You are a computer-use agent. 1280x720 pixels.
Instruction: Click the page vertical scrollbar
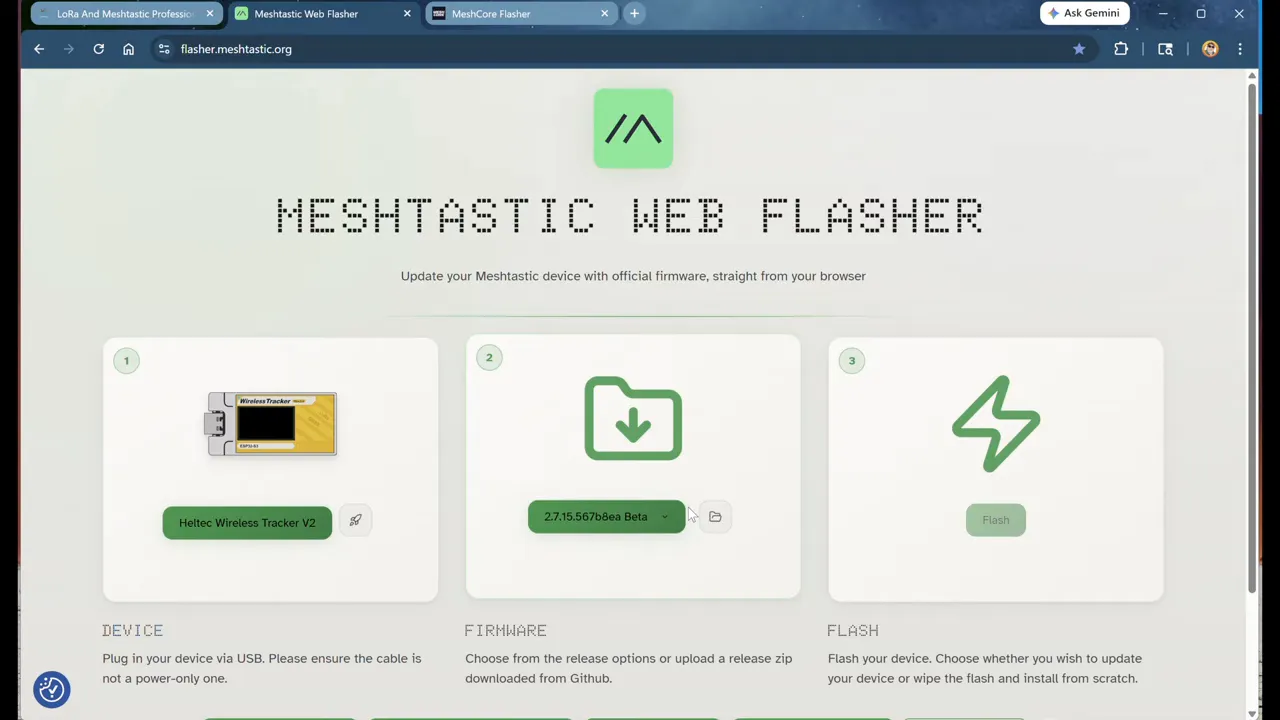click(x=1251, y=340)
